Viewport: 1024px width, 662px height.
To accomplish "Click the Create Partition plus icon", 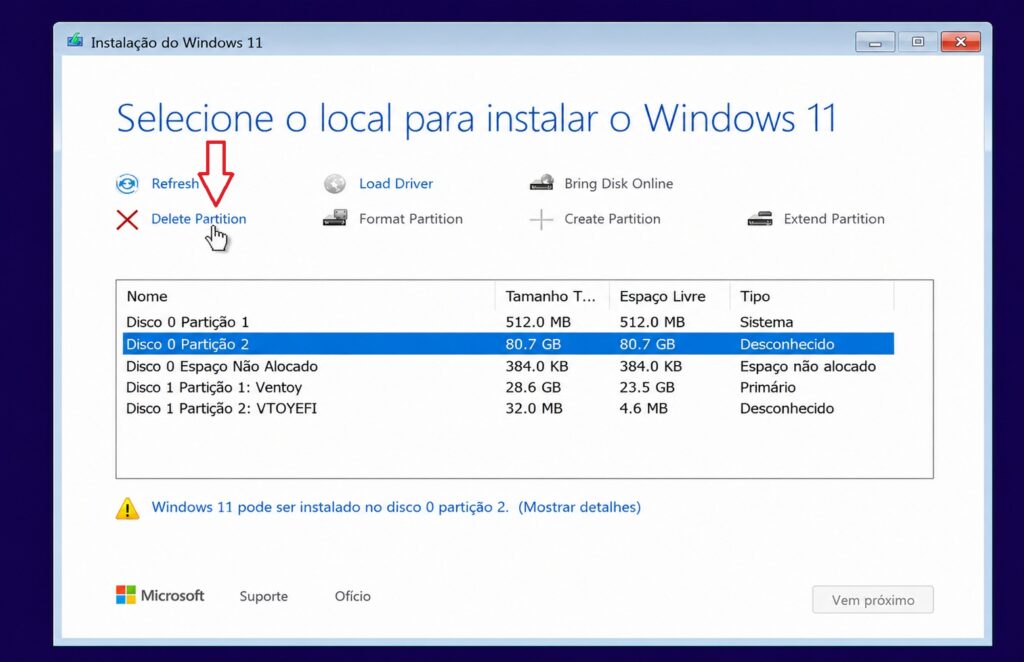I will click(541, 219).
